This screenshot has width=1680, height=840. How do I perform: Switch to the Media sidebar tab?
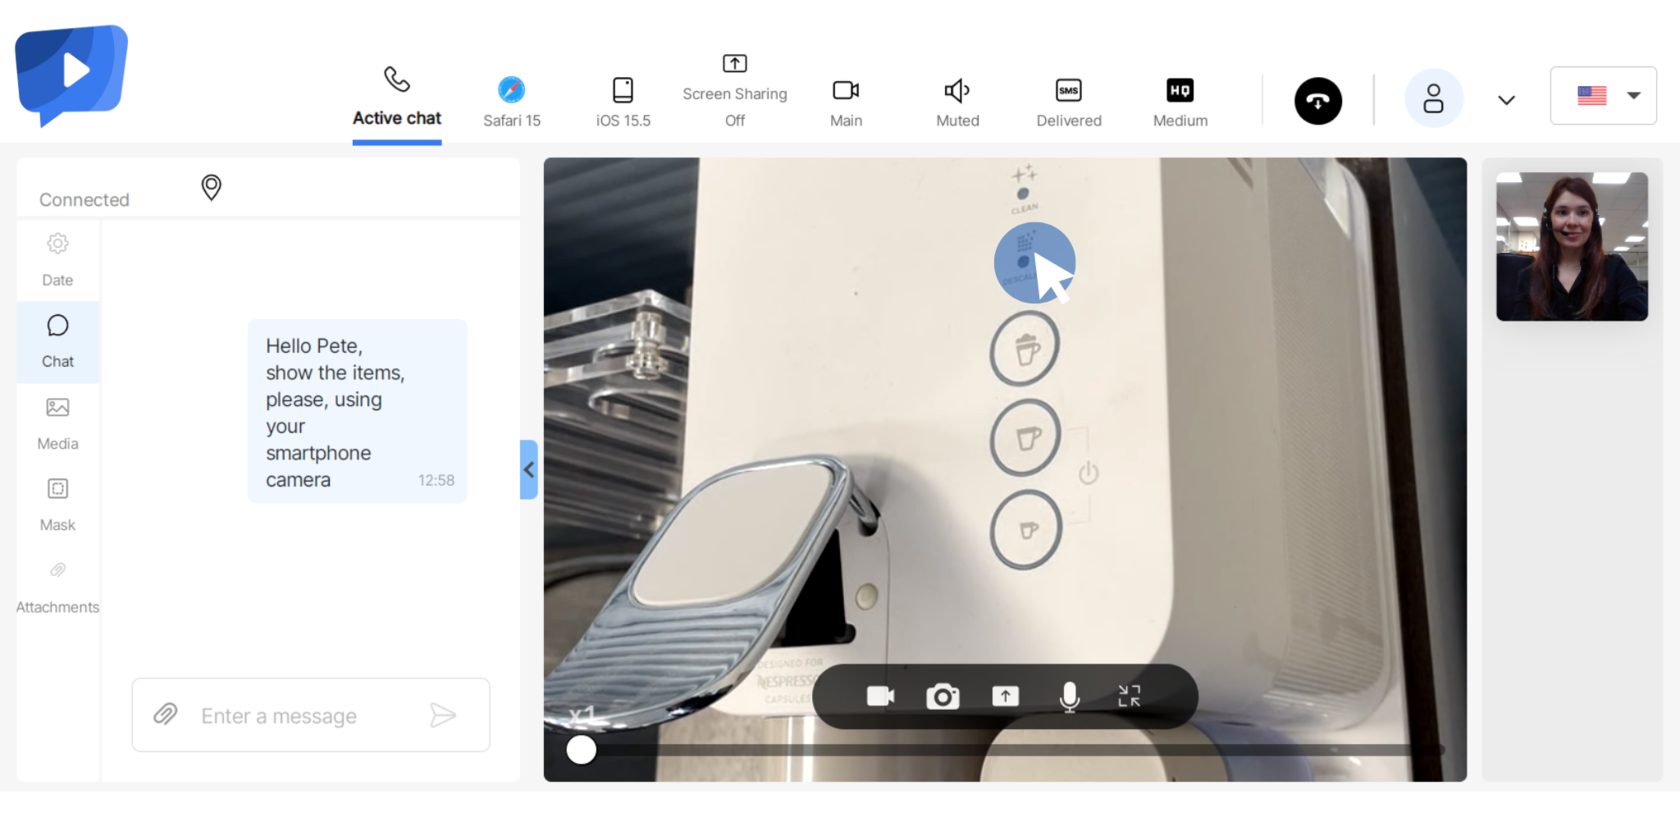[58, 423]
